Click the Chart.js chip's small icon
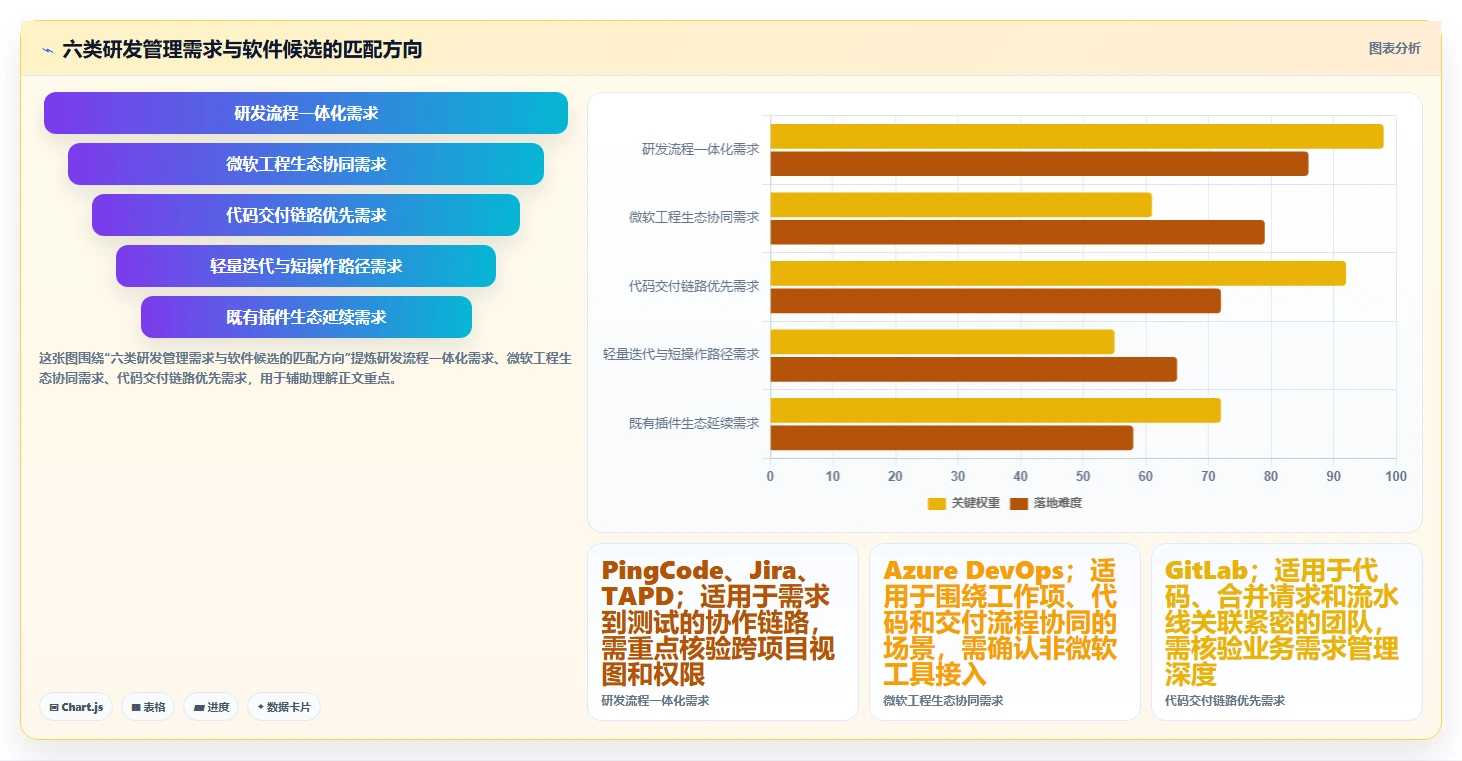Viewport: 1462px width, 761px height. click(x=54, y=707)
